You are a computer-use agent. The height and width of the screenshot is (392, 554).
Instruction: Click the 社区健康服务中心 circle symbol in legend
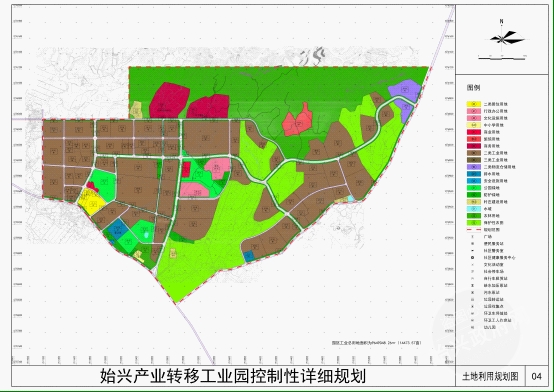473,258
